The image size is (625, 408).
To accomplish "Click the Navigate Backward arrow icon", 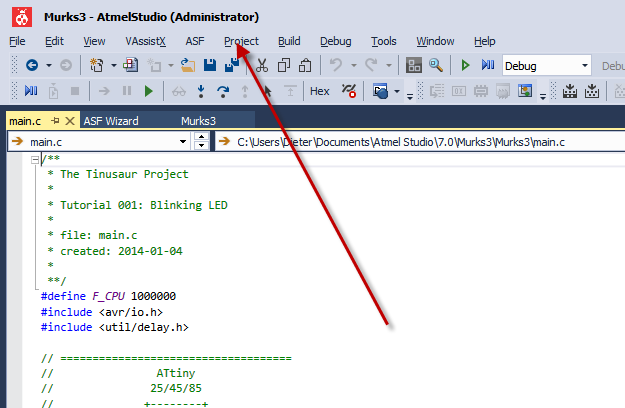I will 32,65.
